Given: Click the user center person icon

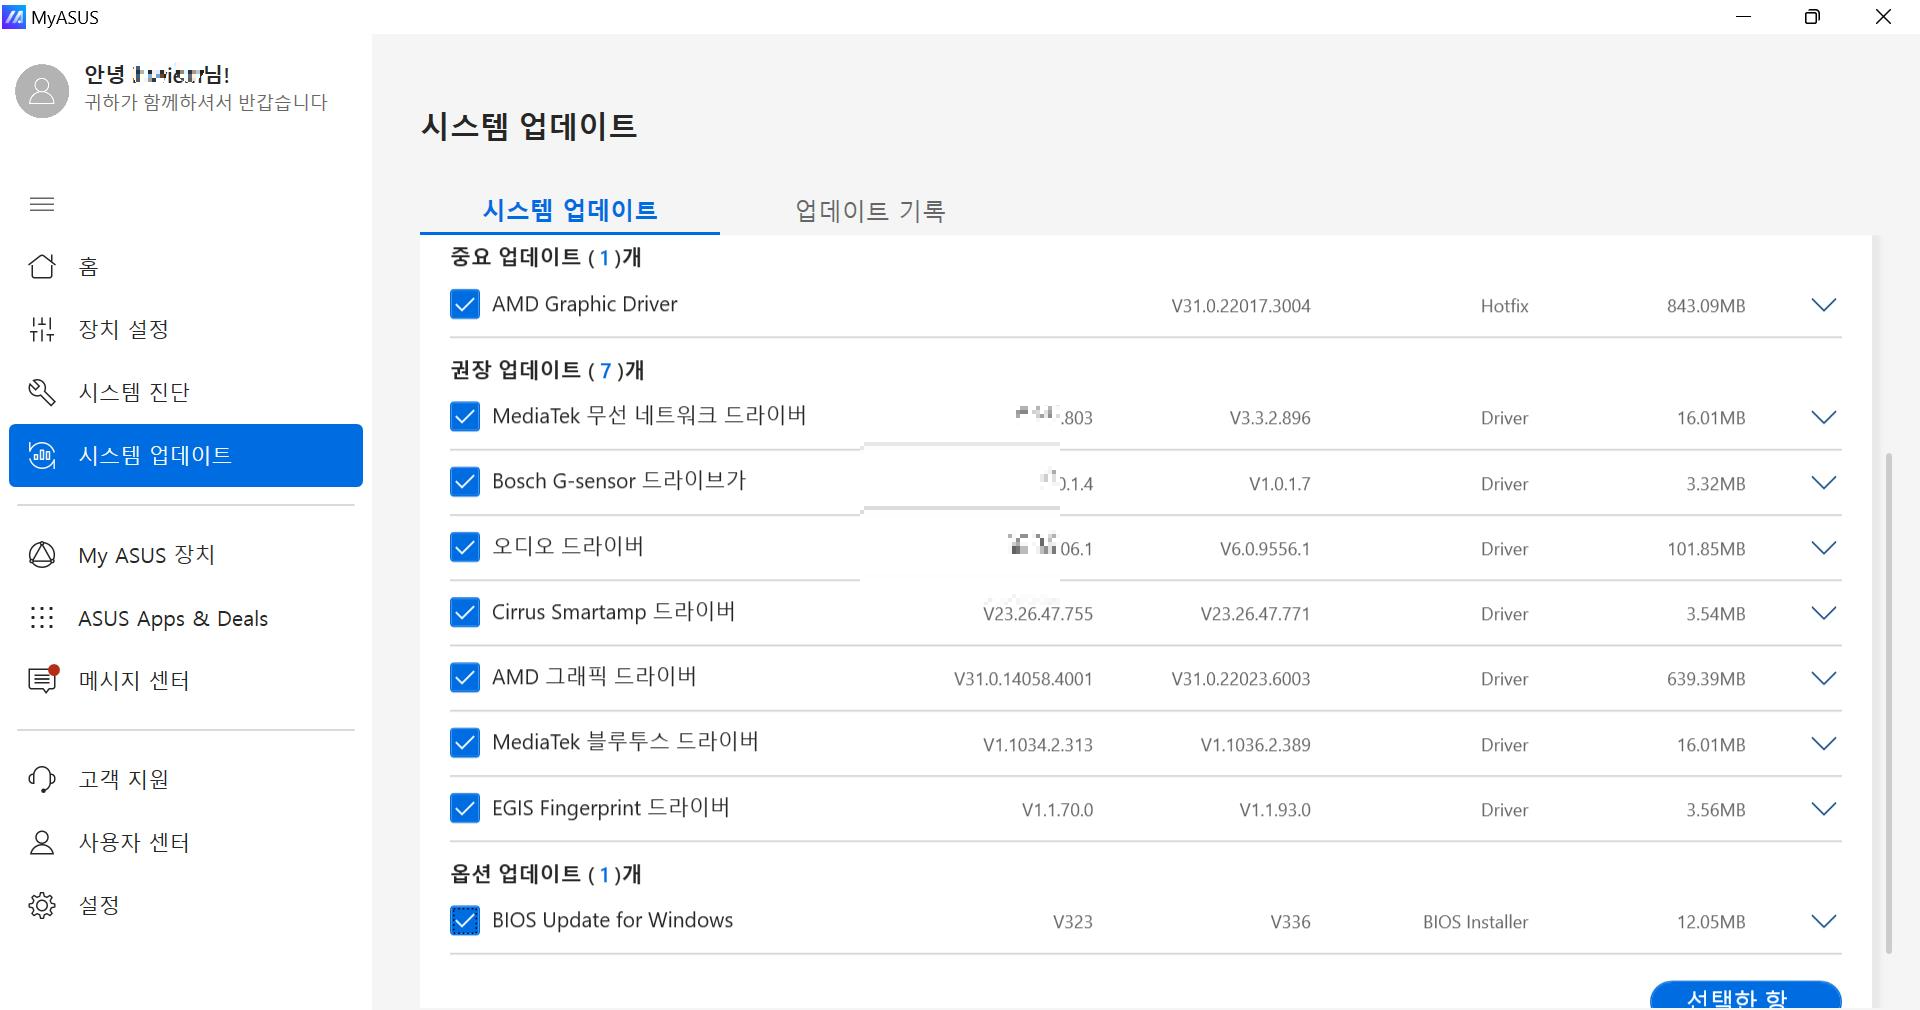Looking at the screenshot, I should 42,843.
